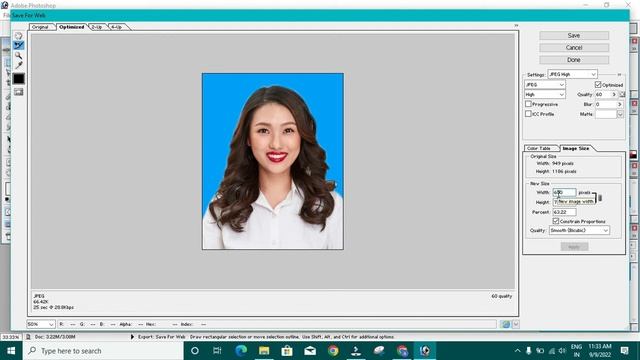Viewport: 640px width, 360px height.
Task: Click the portrait image preview
Action: 273,161
